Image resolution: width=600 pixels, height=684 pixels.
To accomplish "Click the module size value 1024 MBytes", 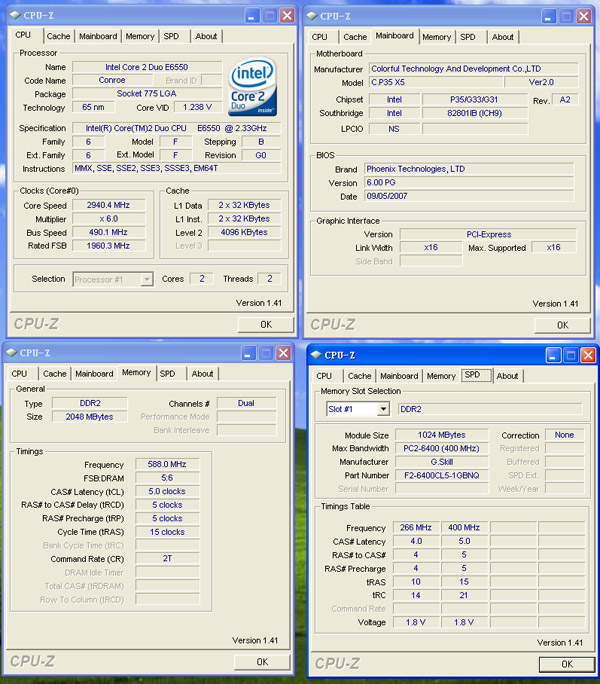I will [x=442, y=435].
